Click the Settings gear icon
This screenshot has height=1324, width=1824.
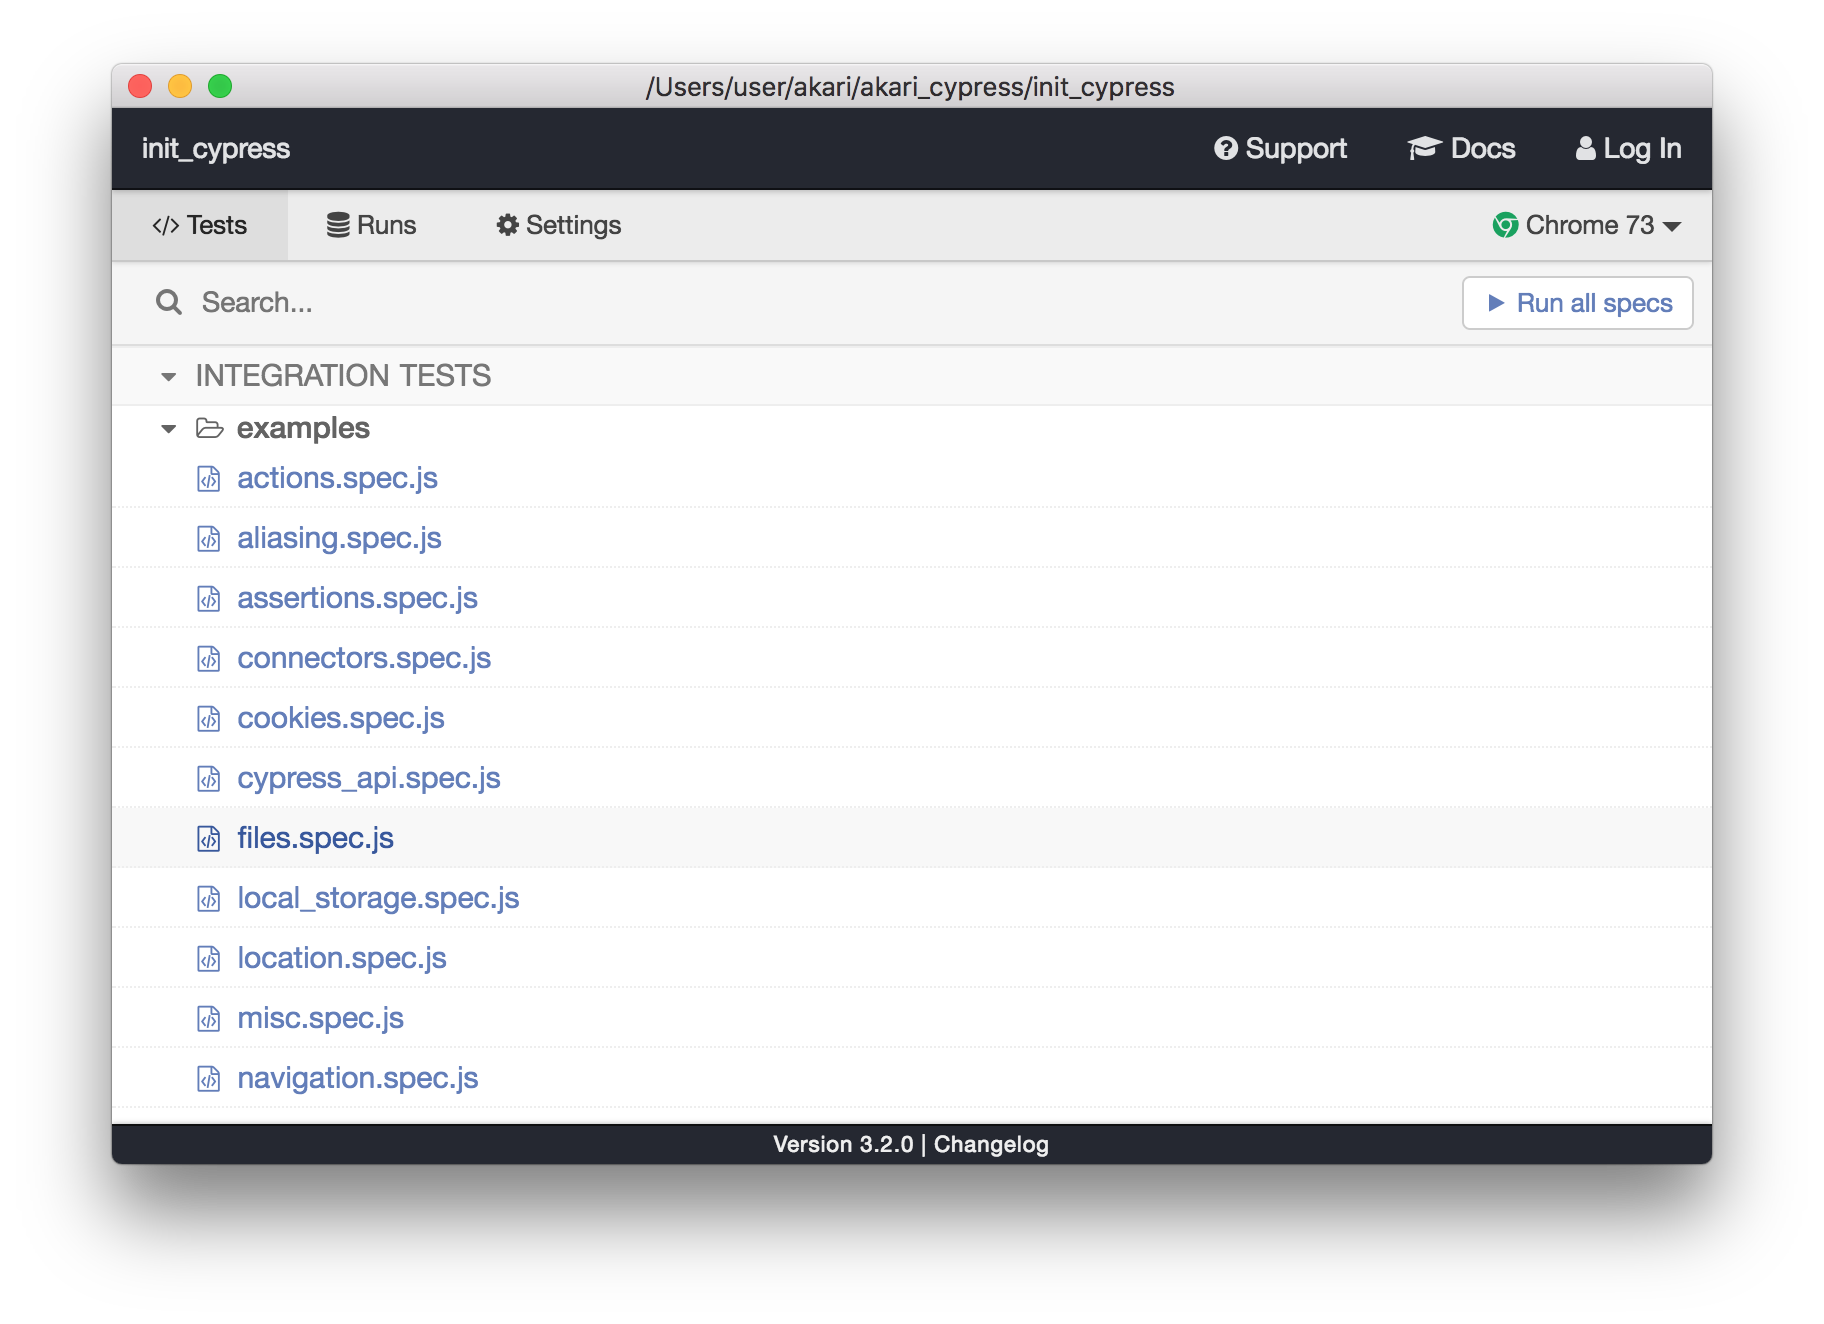pyautogui.click(x=508, y=225)
